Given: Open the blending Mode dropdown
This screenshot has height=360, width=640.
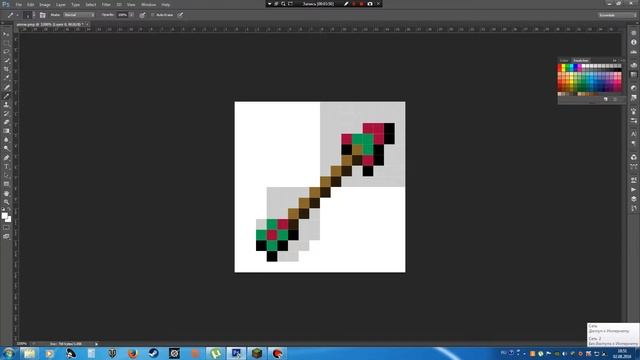Looking at the screenshot, I should (x=79, y=15).
